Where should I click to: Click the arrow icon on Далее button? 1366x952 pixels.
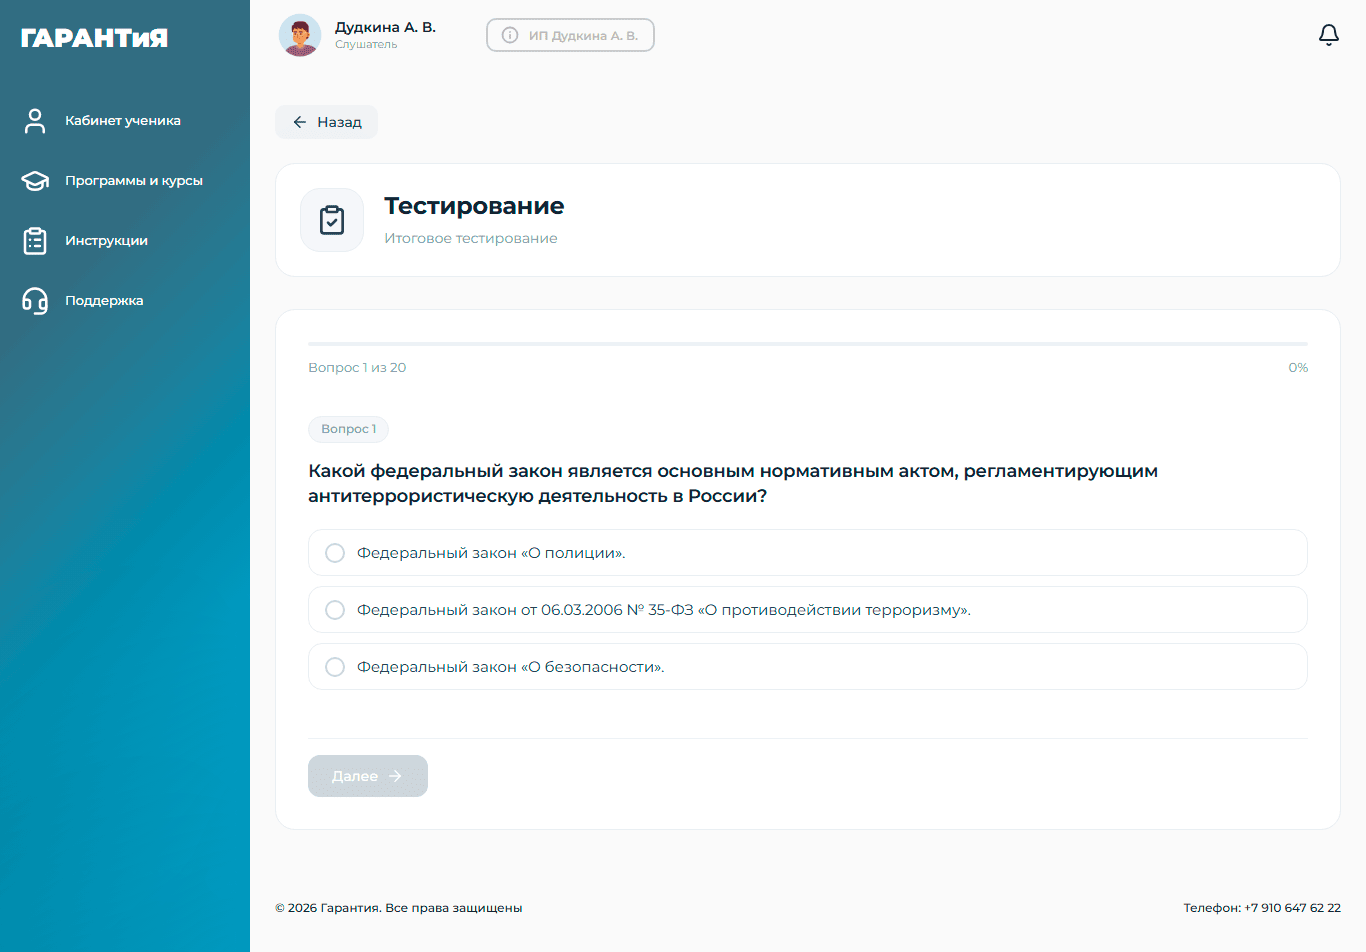(395, 776)
